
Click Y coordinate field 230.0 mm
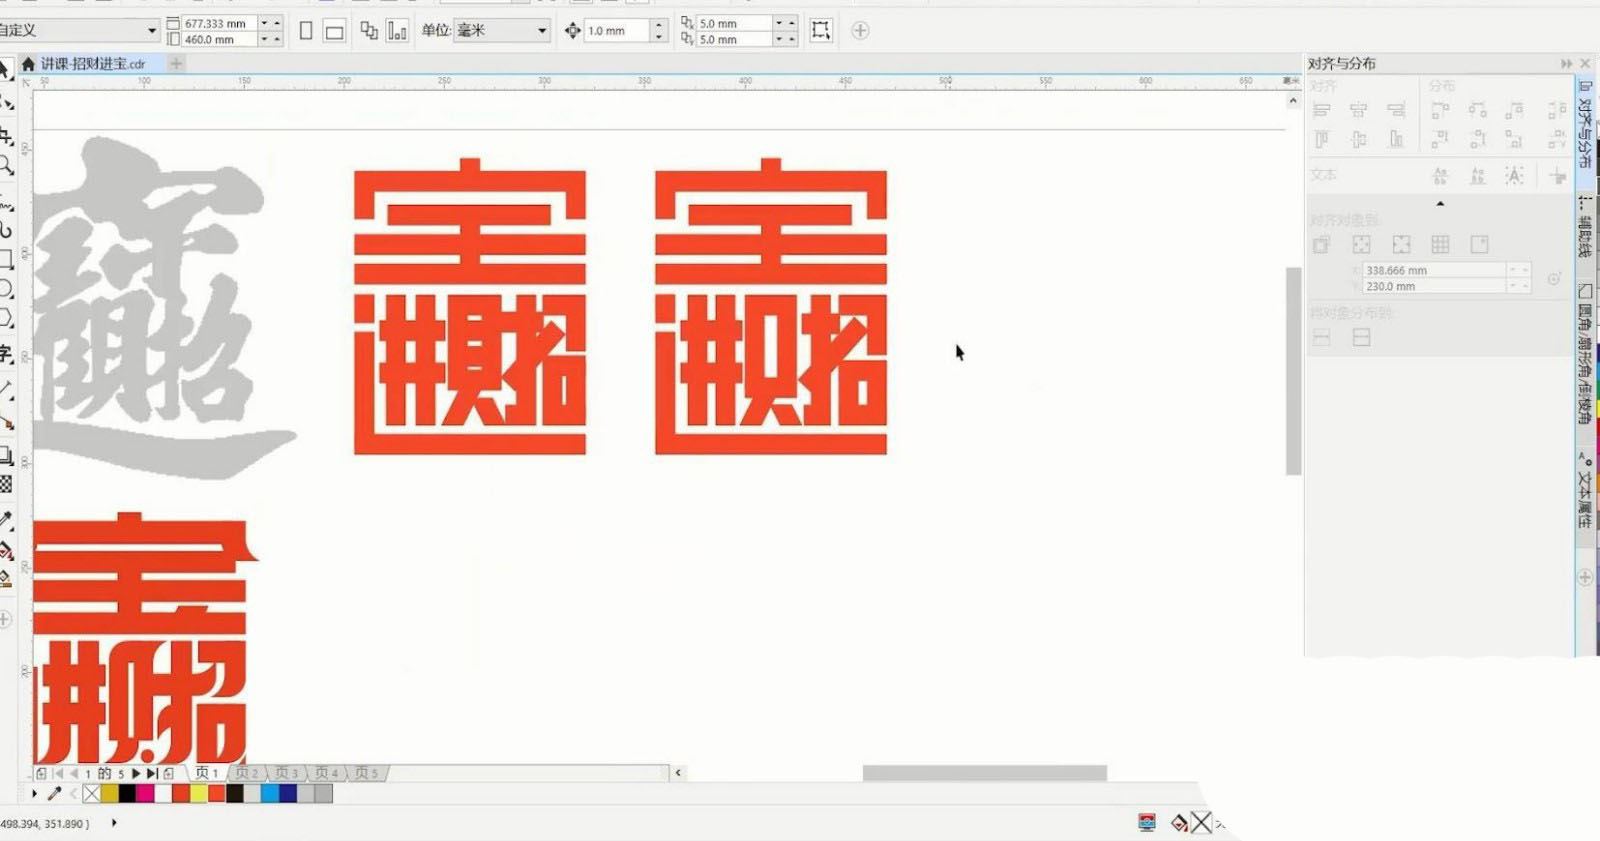tap(1433, 286)
